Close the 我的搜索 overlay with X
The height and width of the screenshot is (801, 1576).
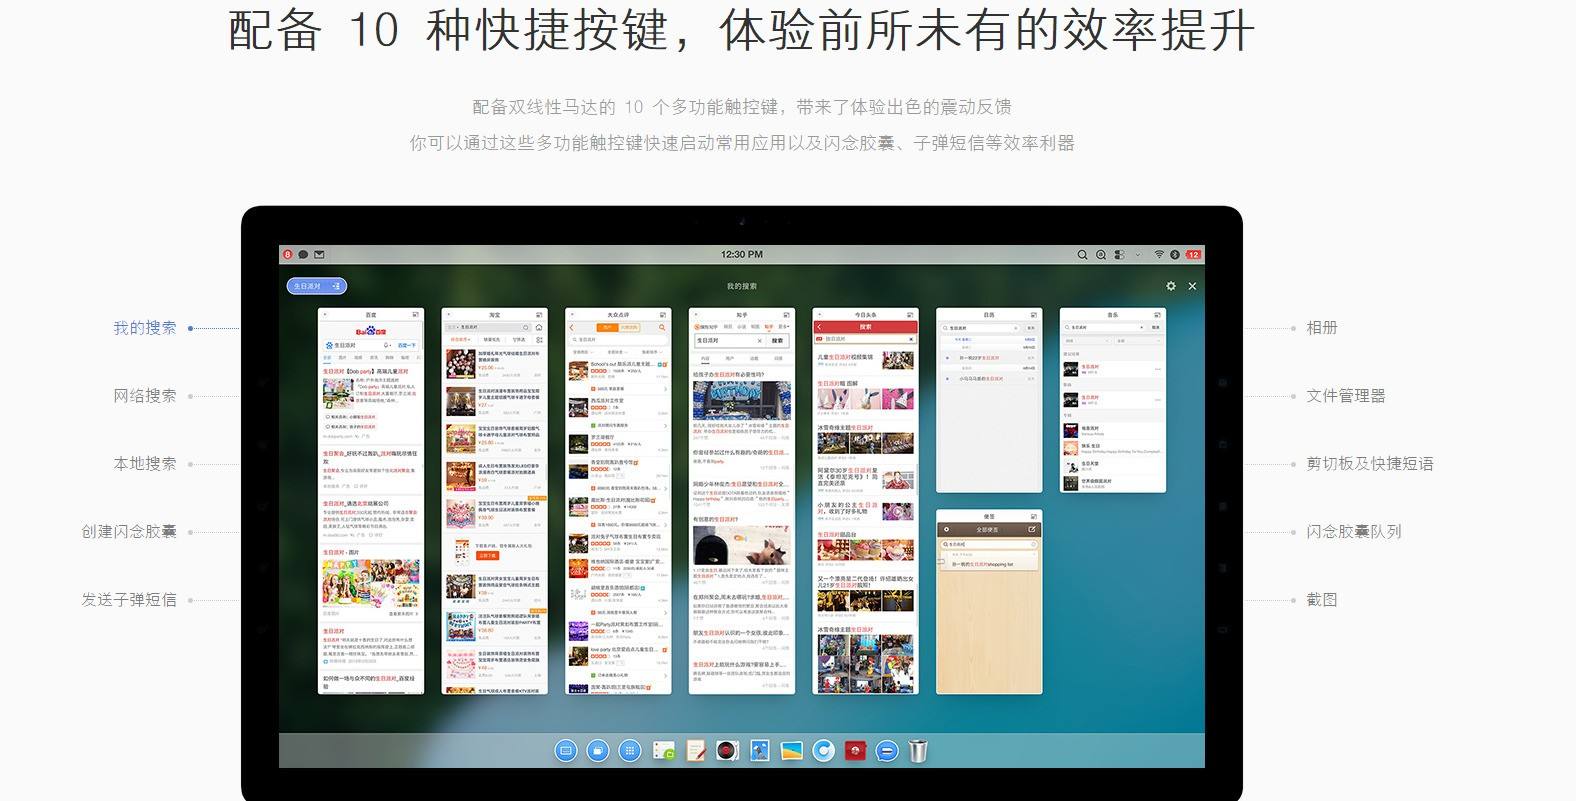1192,286
